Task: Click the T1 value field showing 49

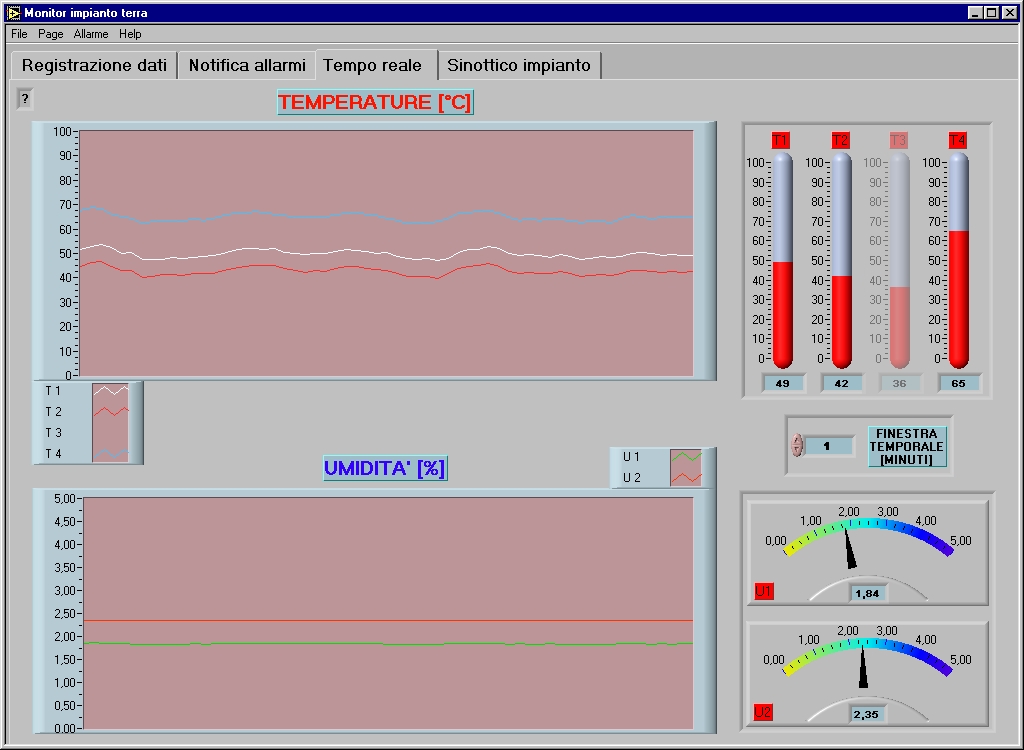Action: [x=783, y=383]
